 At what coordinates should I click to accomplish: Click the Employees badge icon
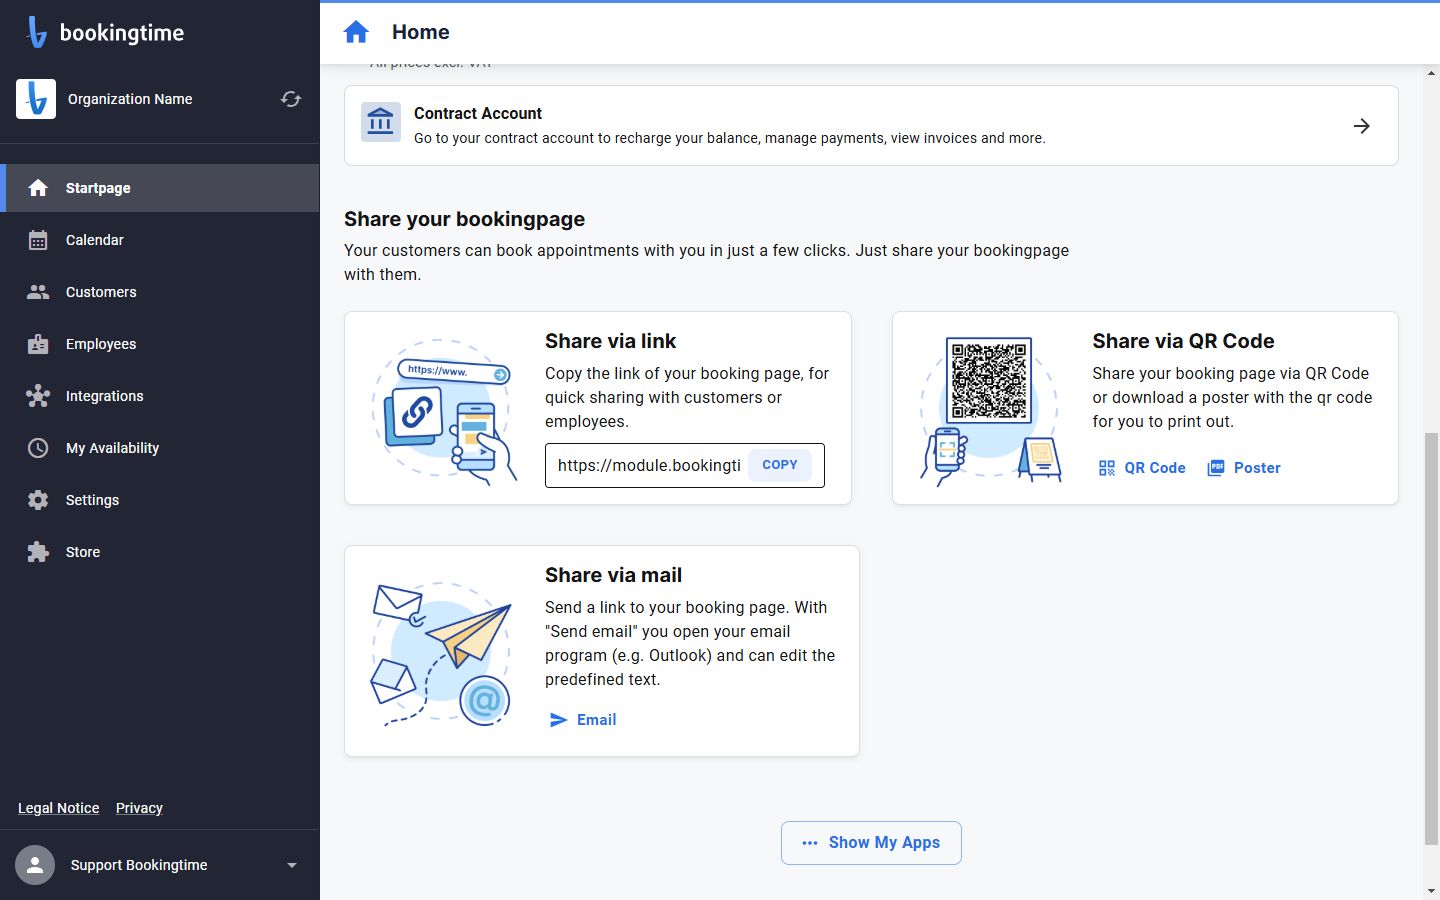click(38, 344)
